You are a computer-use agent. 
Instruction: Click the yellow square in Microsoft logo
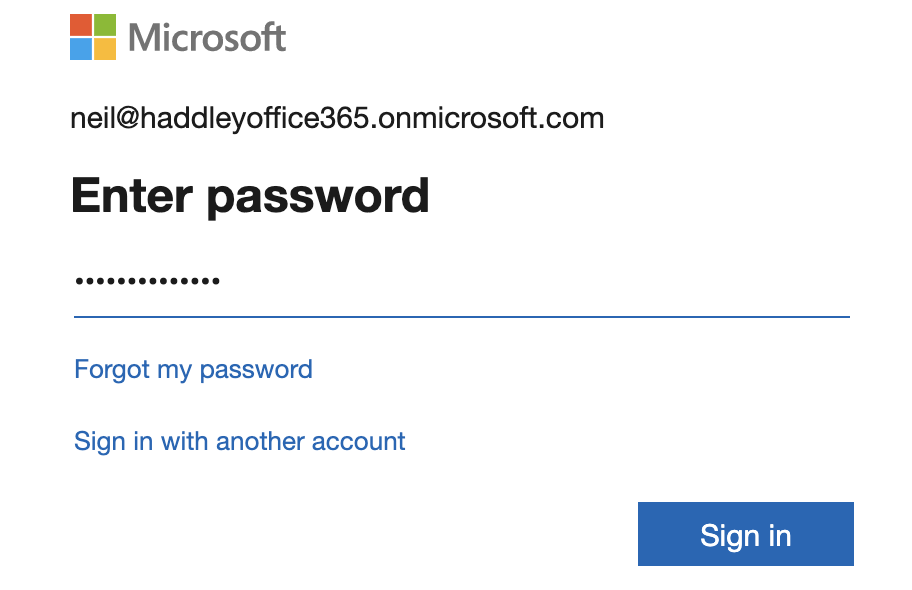click(x=106, y=49)
